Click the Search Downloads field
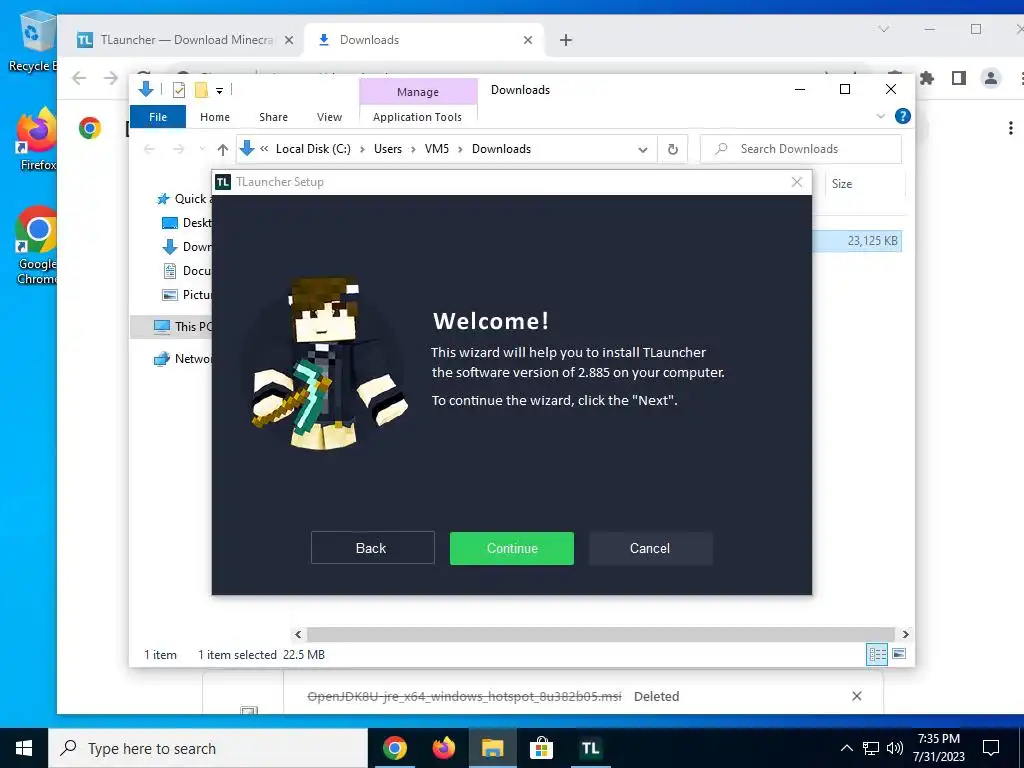Screen dimensions: 1024x768 [x=801, y=149]
